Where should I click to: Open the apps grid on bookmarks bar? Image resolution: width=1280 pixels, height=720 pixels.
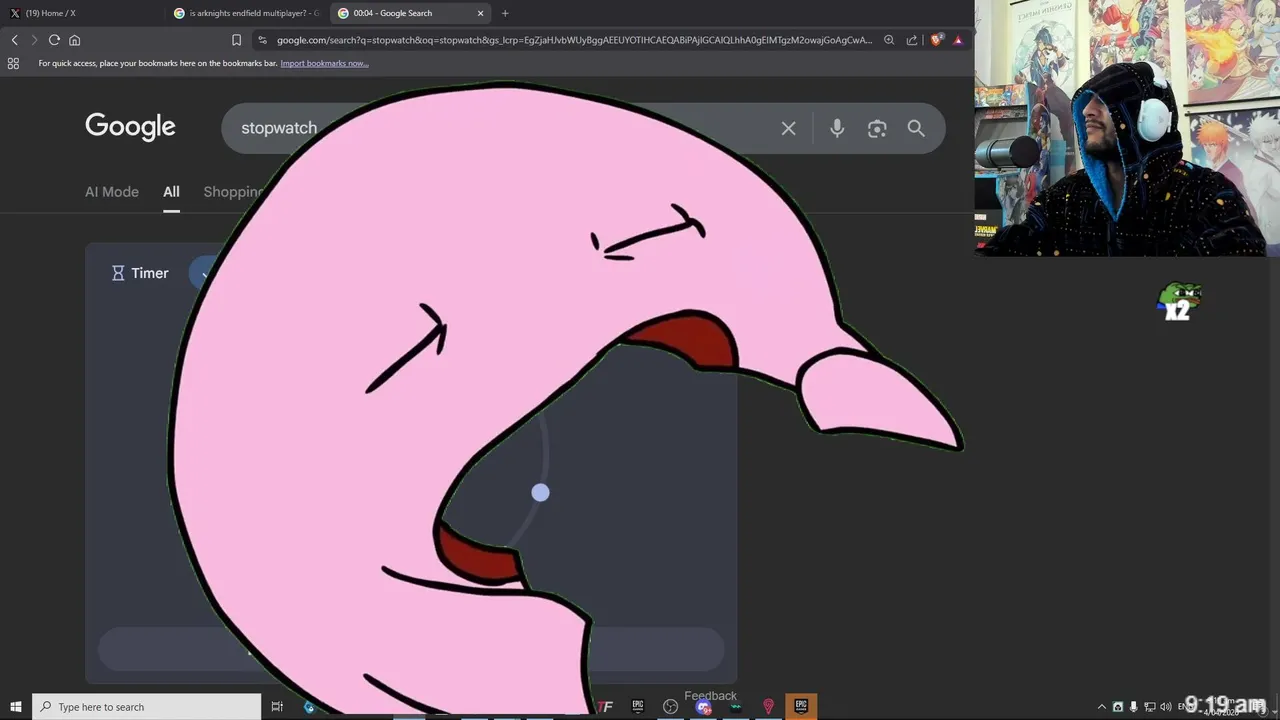click(13, 63)
